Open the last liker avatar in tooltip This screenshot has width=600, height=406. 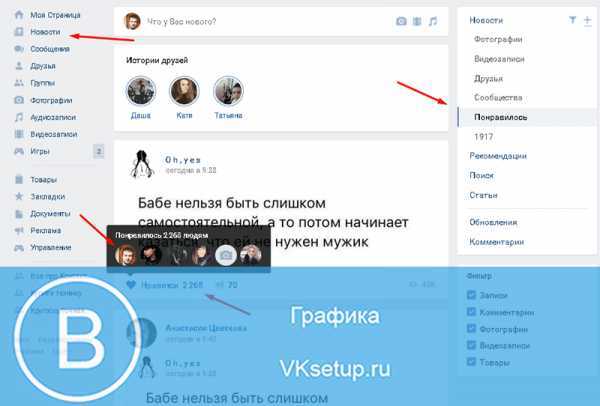coord(250,255)
